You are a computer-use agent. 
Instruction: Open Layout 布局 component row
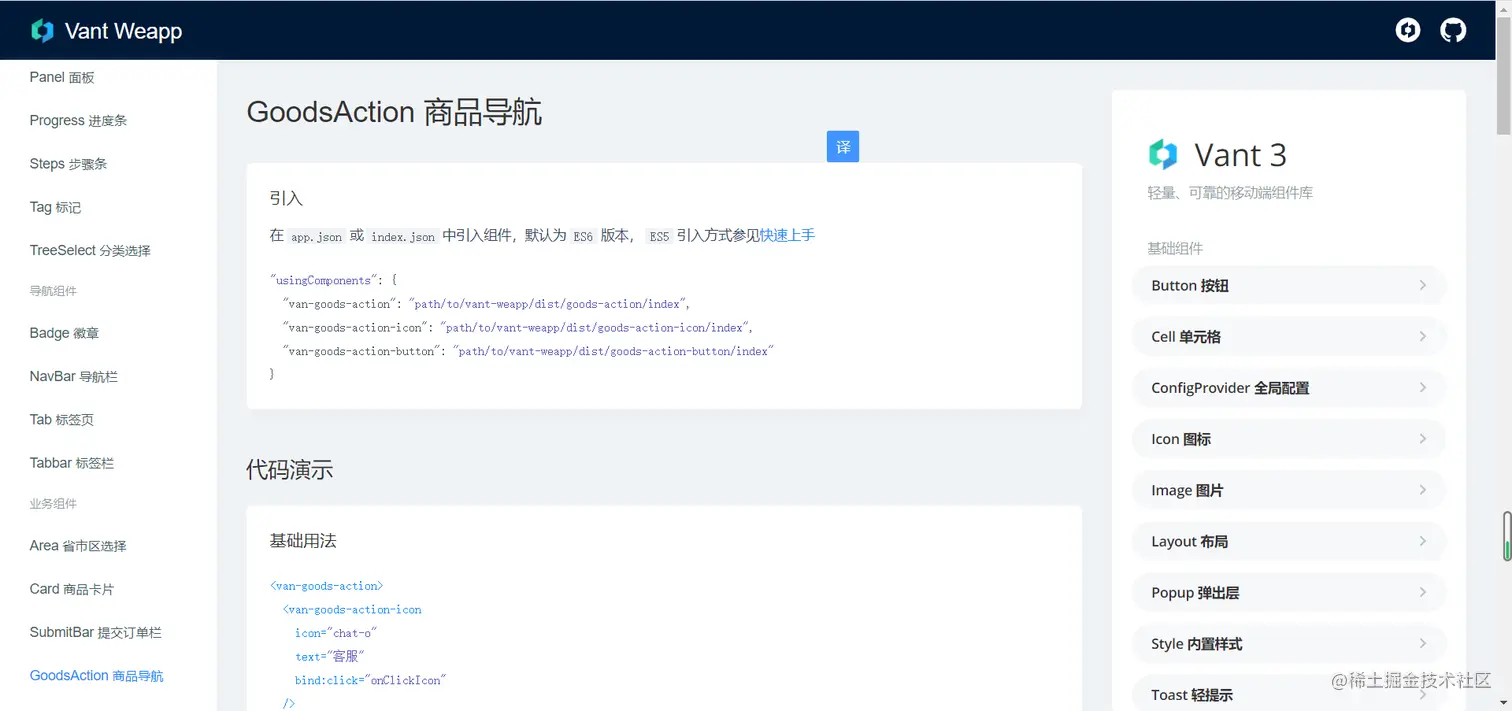click(1289, 541)
